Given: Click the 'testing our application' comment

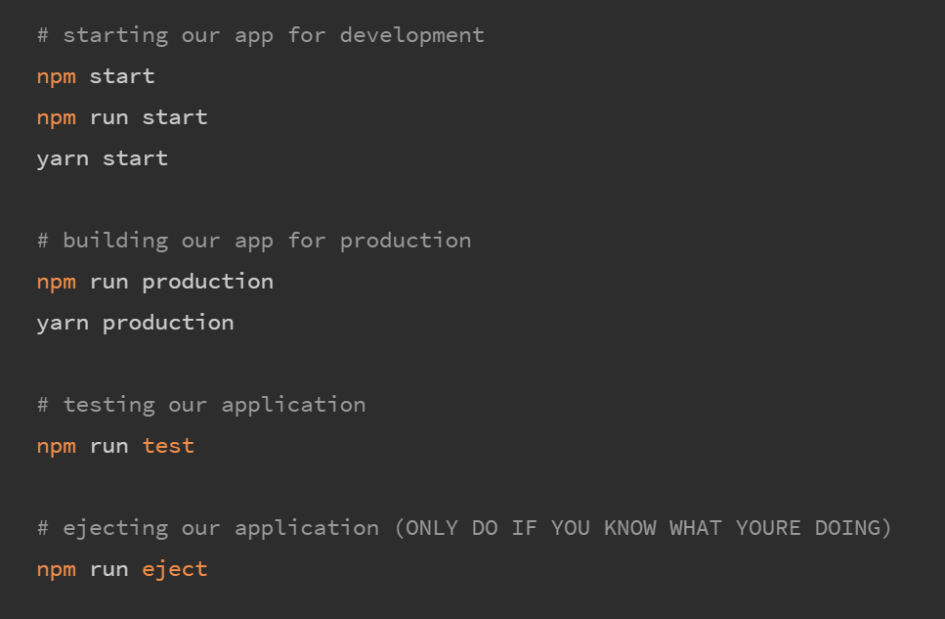Looking at the screenshot, I should click(201, 405).
